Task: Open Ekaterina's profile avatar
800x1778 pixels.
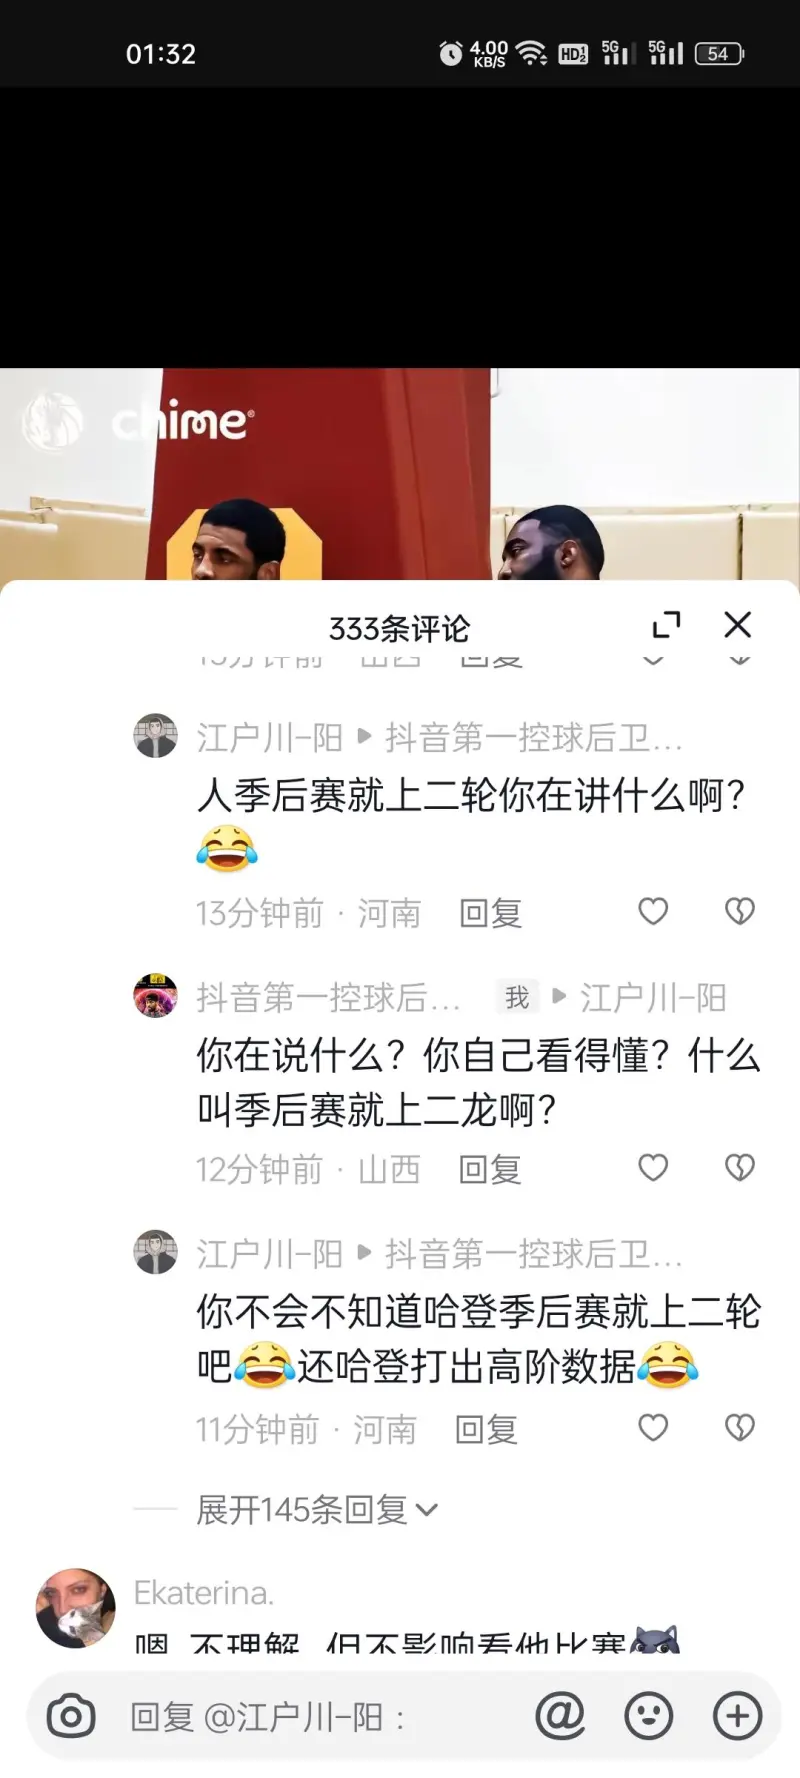Action: [76, 1608]
